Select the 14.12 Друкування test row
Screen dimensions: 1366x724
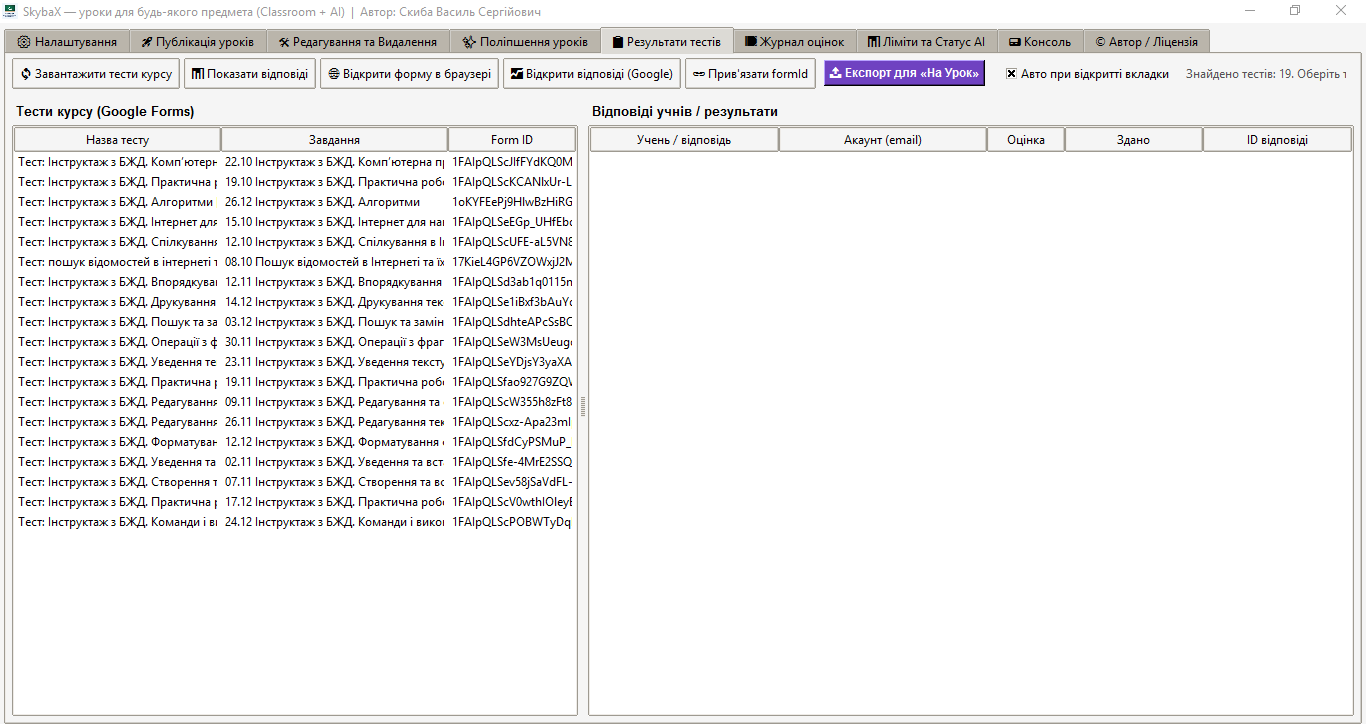[295, 302]
